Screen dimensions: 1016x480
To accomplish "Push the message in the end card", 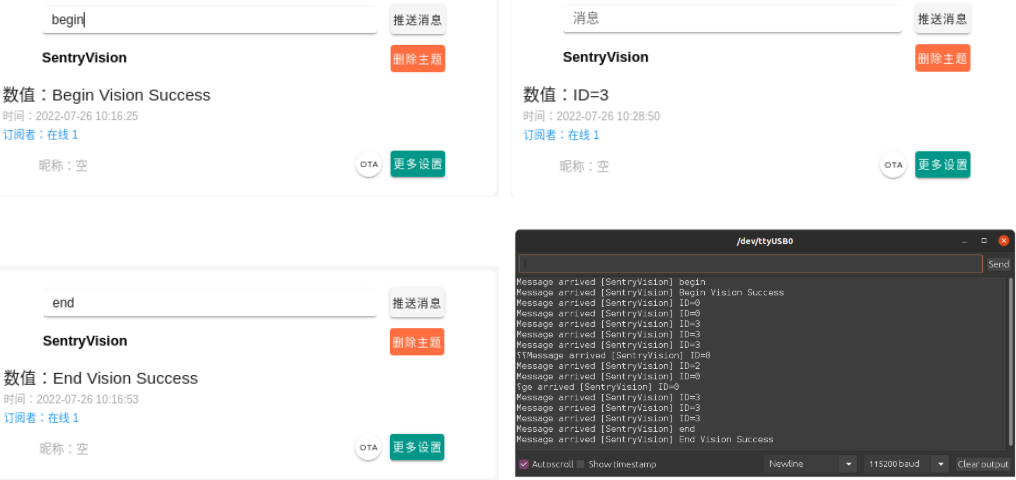I will pos(417,303).
